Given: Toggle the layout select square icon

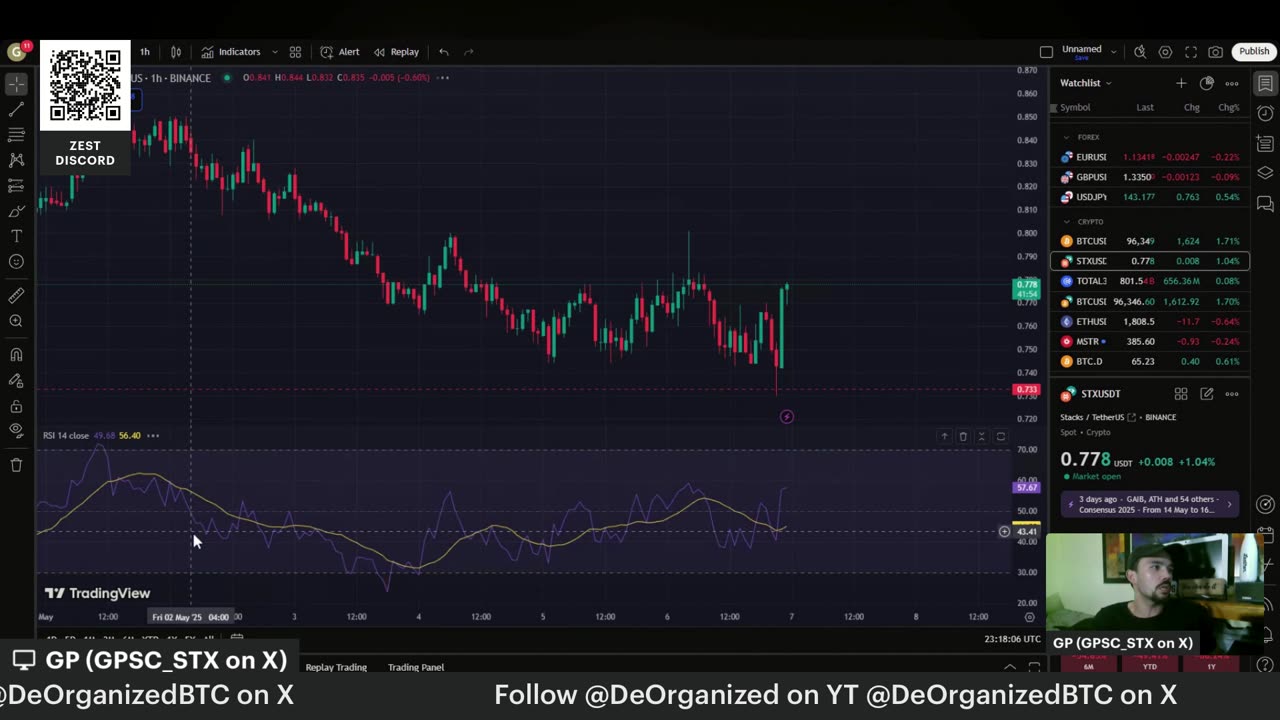Looking at the screenshot, I should (x=1046, y=52).
